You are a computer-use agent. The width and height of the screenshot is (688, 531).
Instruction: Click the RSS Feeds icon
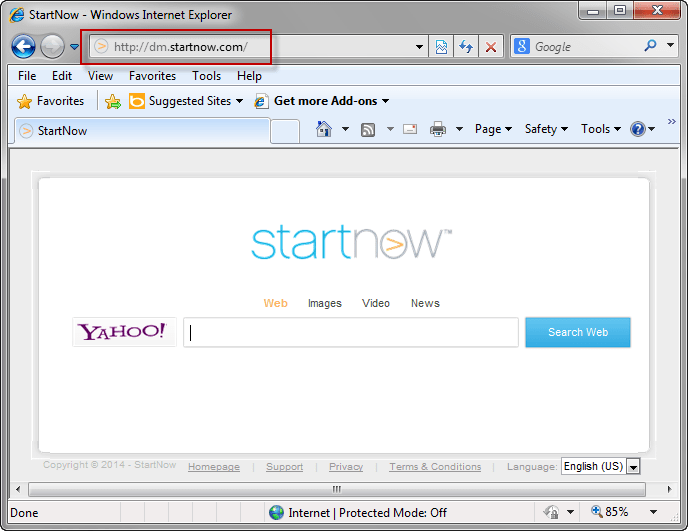coord(368,129)
